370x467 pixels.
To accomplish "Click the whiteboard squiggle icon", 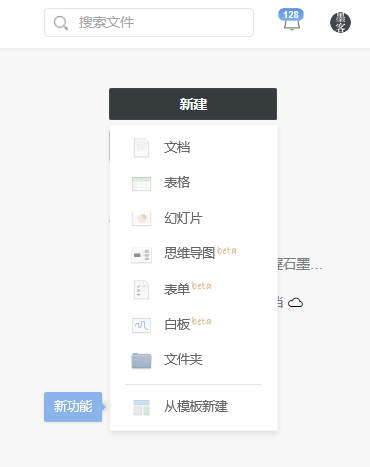I will (x=141, y=325).
